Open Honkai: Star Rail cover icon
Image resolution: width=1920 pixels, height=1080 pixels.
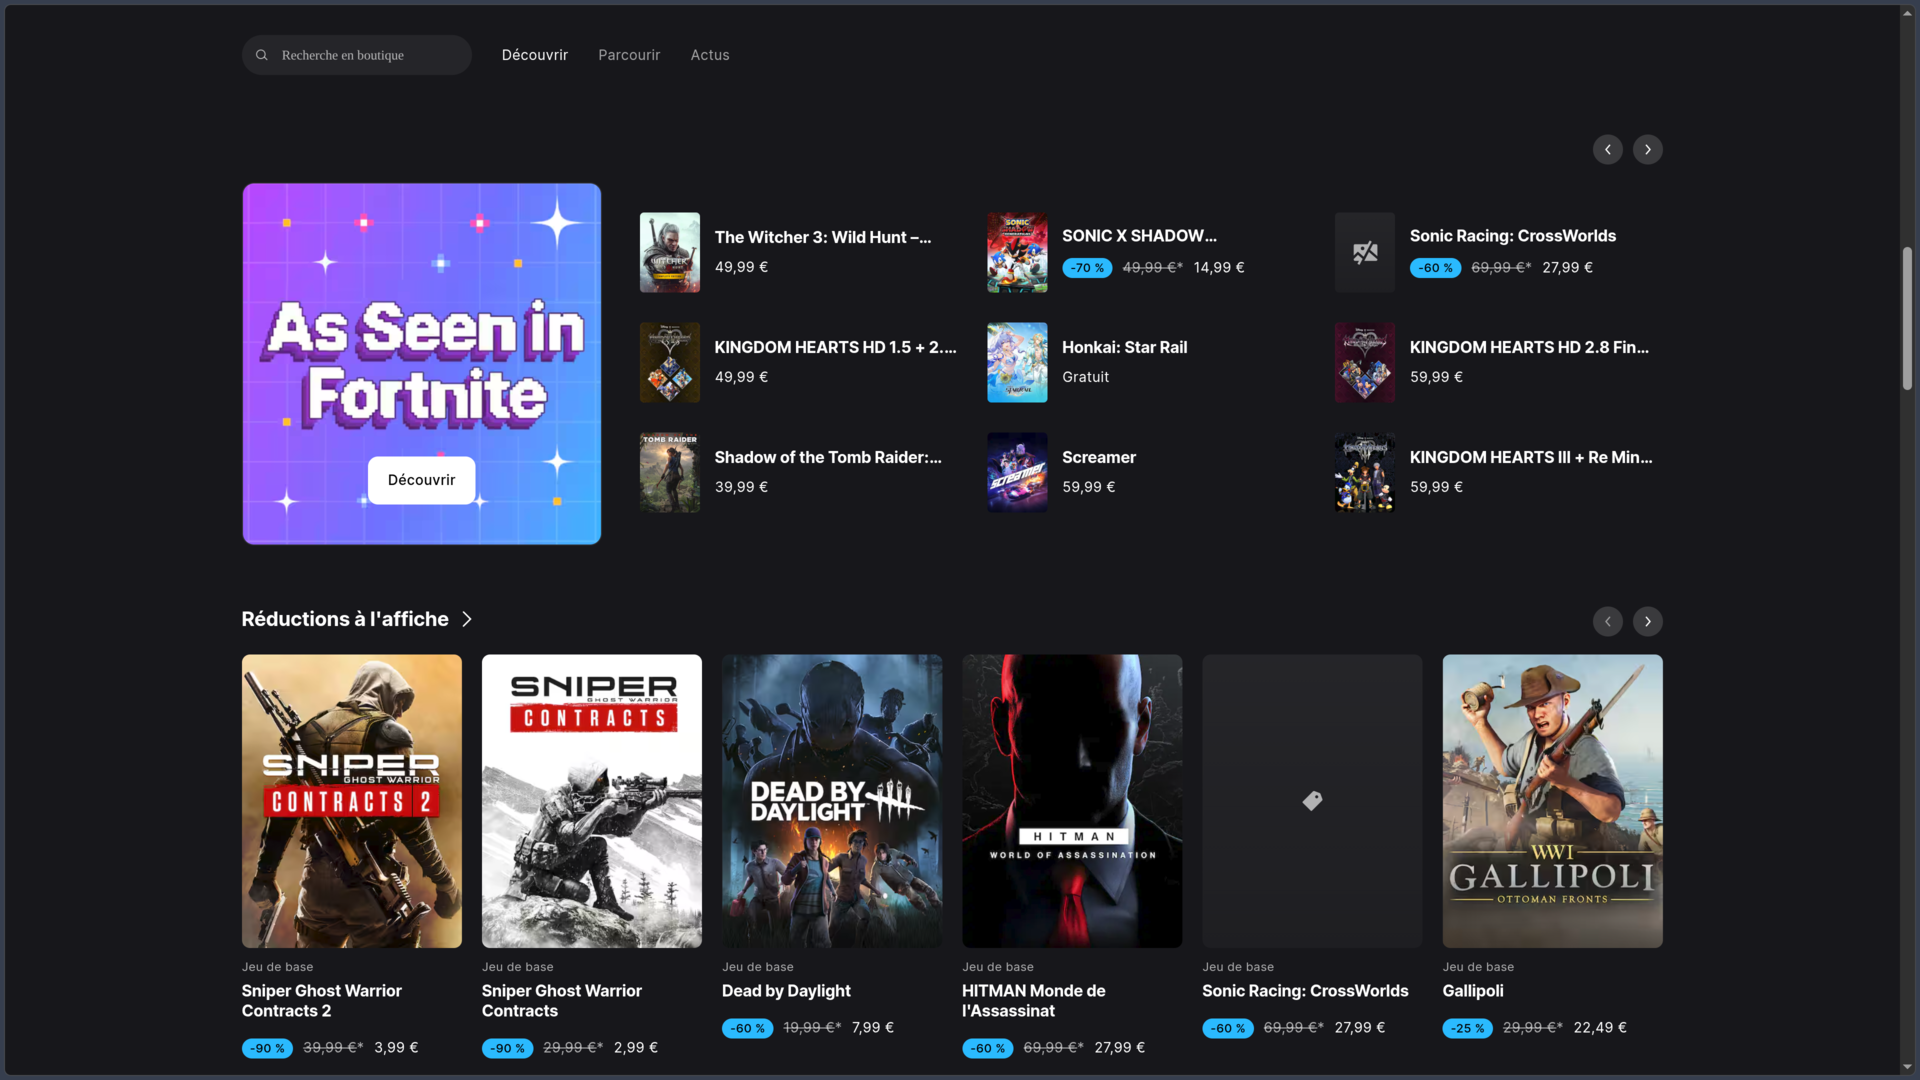1018,362
